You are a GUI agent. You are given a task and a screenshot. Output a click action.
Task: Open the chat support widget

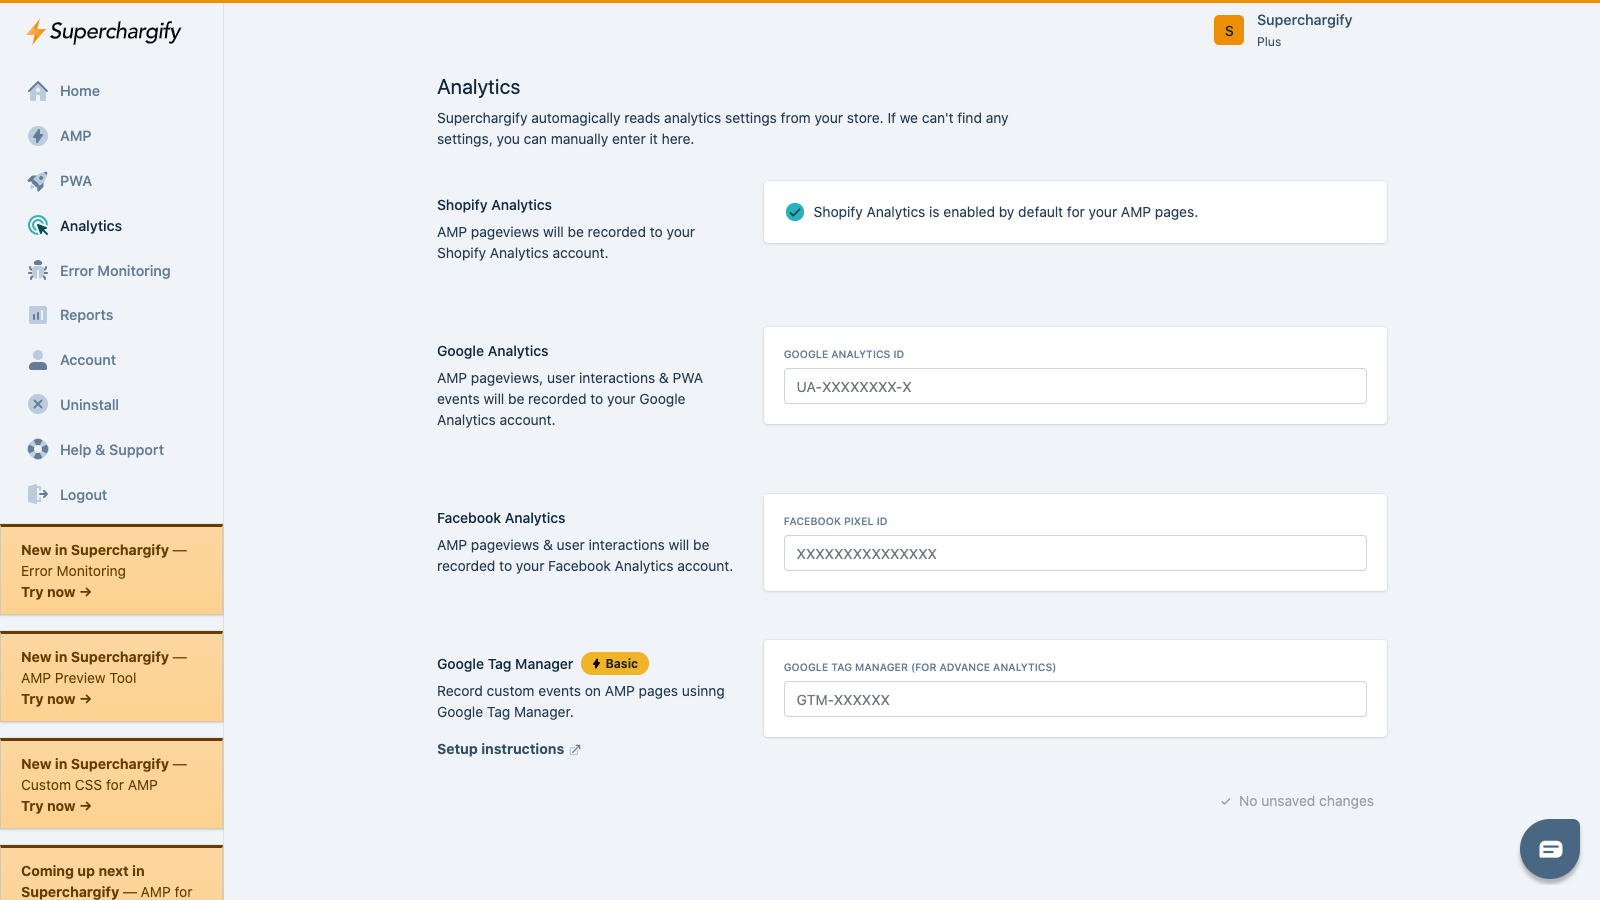(1550, 849)
